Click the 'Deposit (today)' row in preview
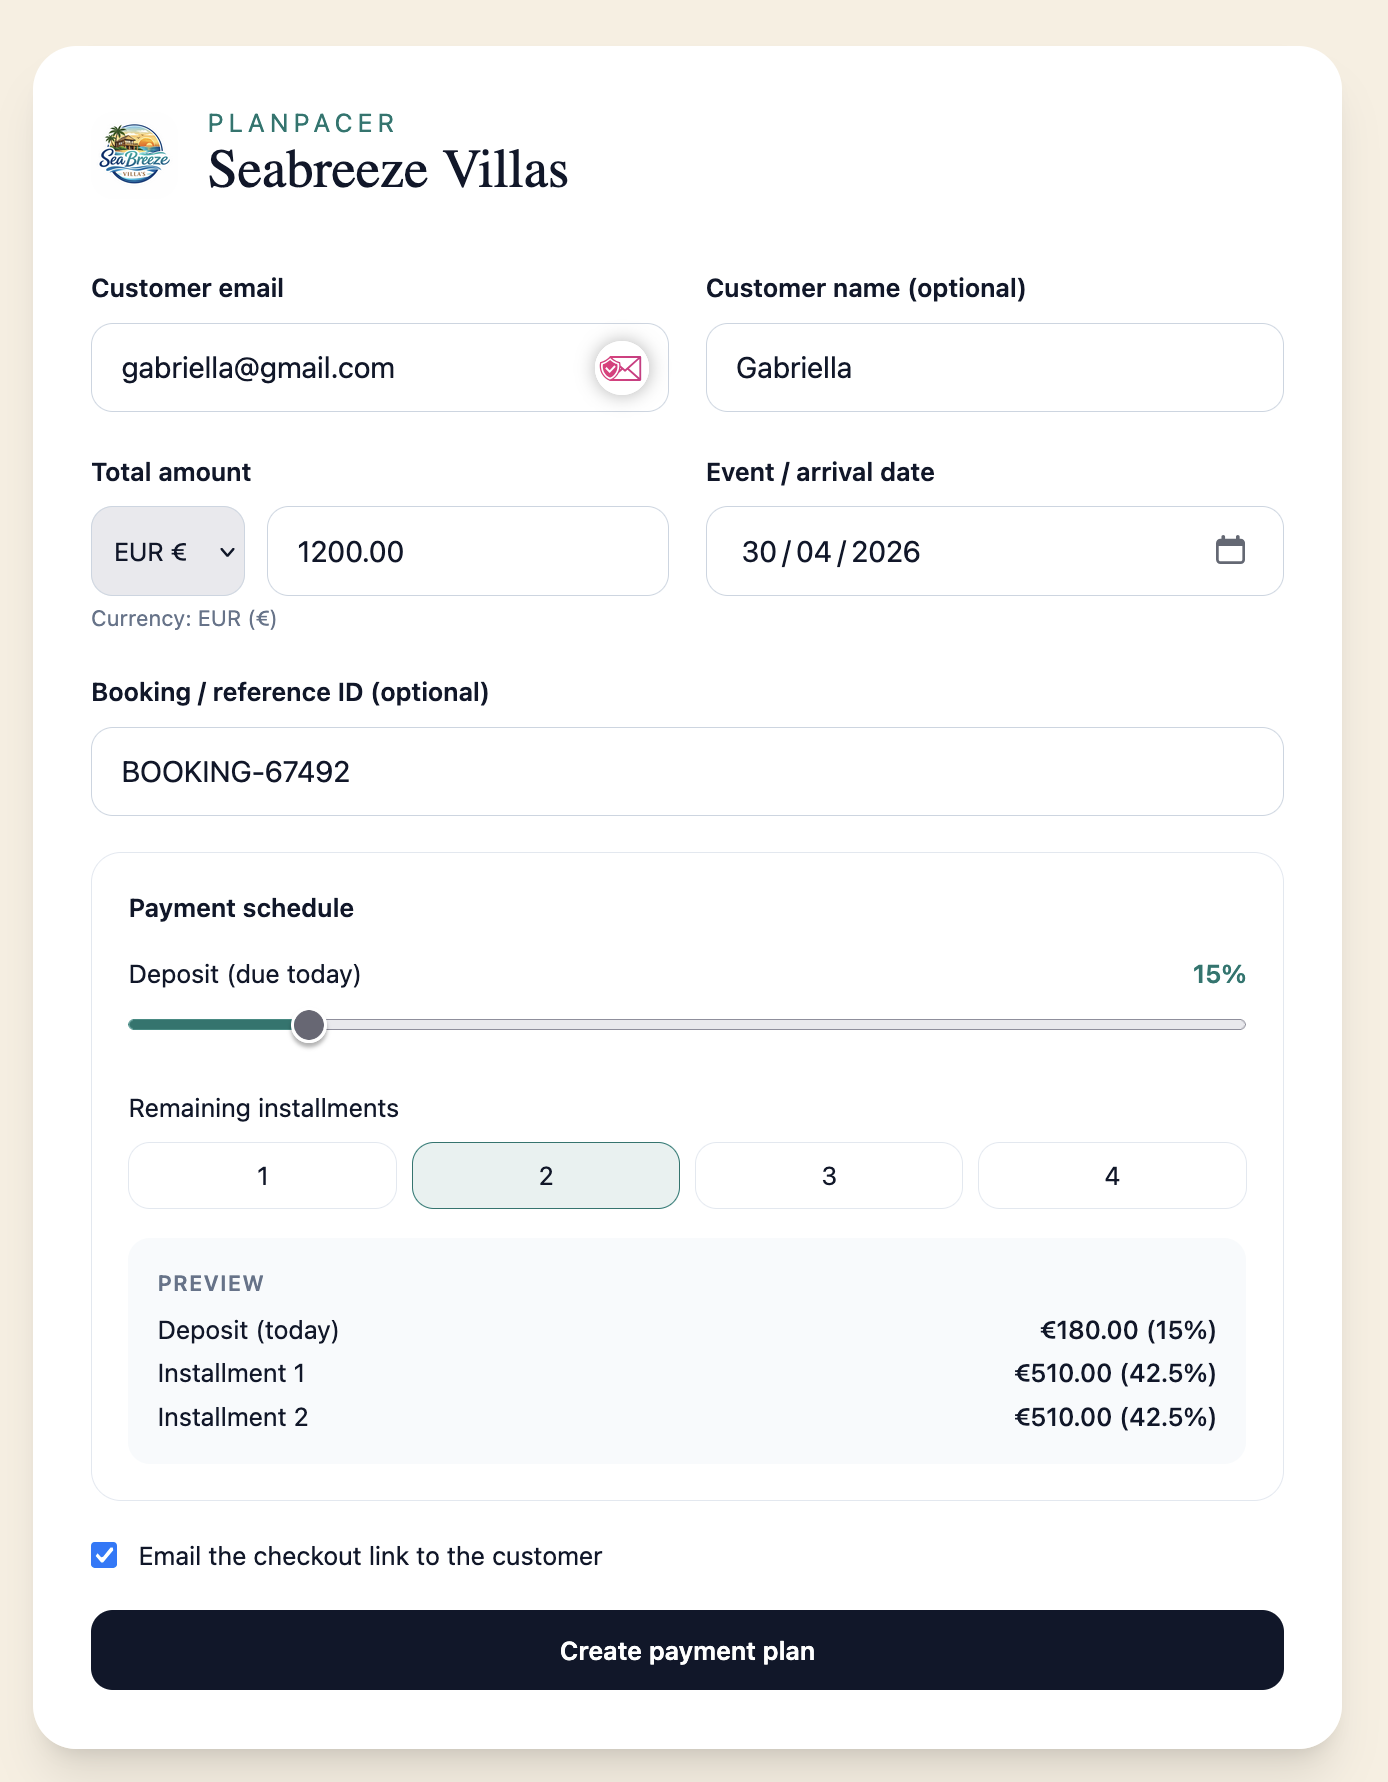 click(x=248, y=1330)
